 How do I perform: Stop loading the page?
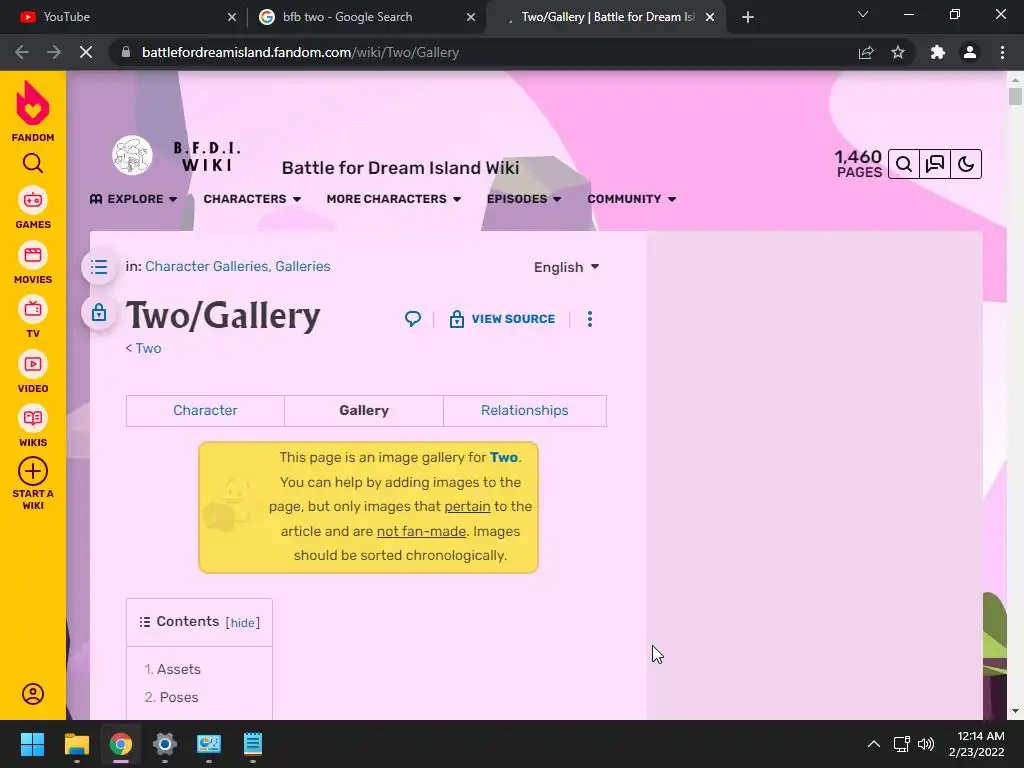(86, 52)
